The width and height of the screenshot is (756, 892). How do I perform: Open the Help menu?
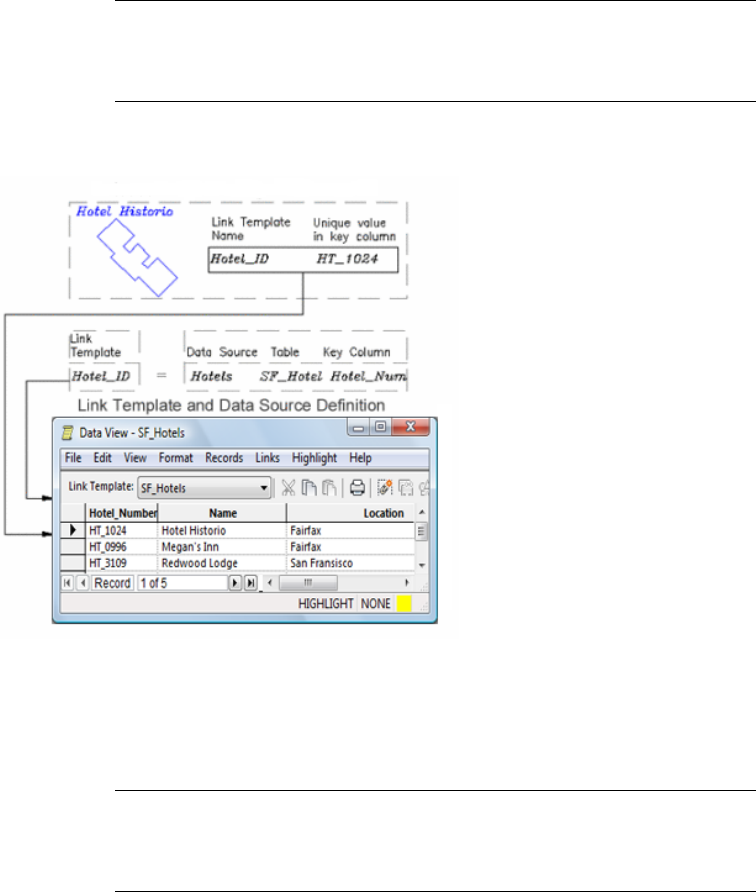360,458
